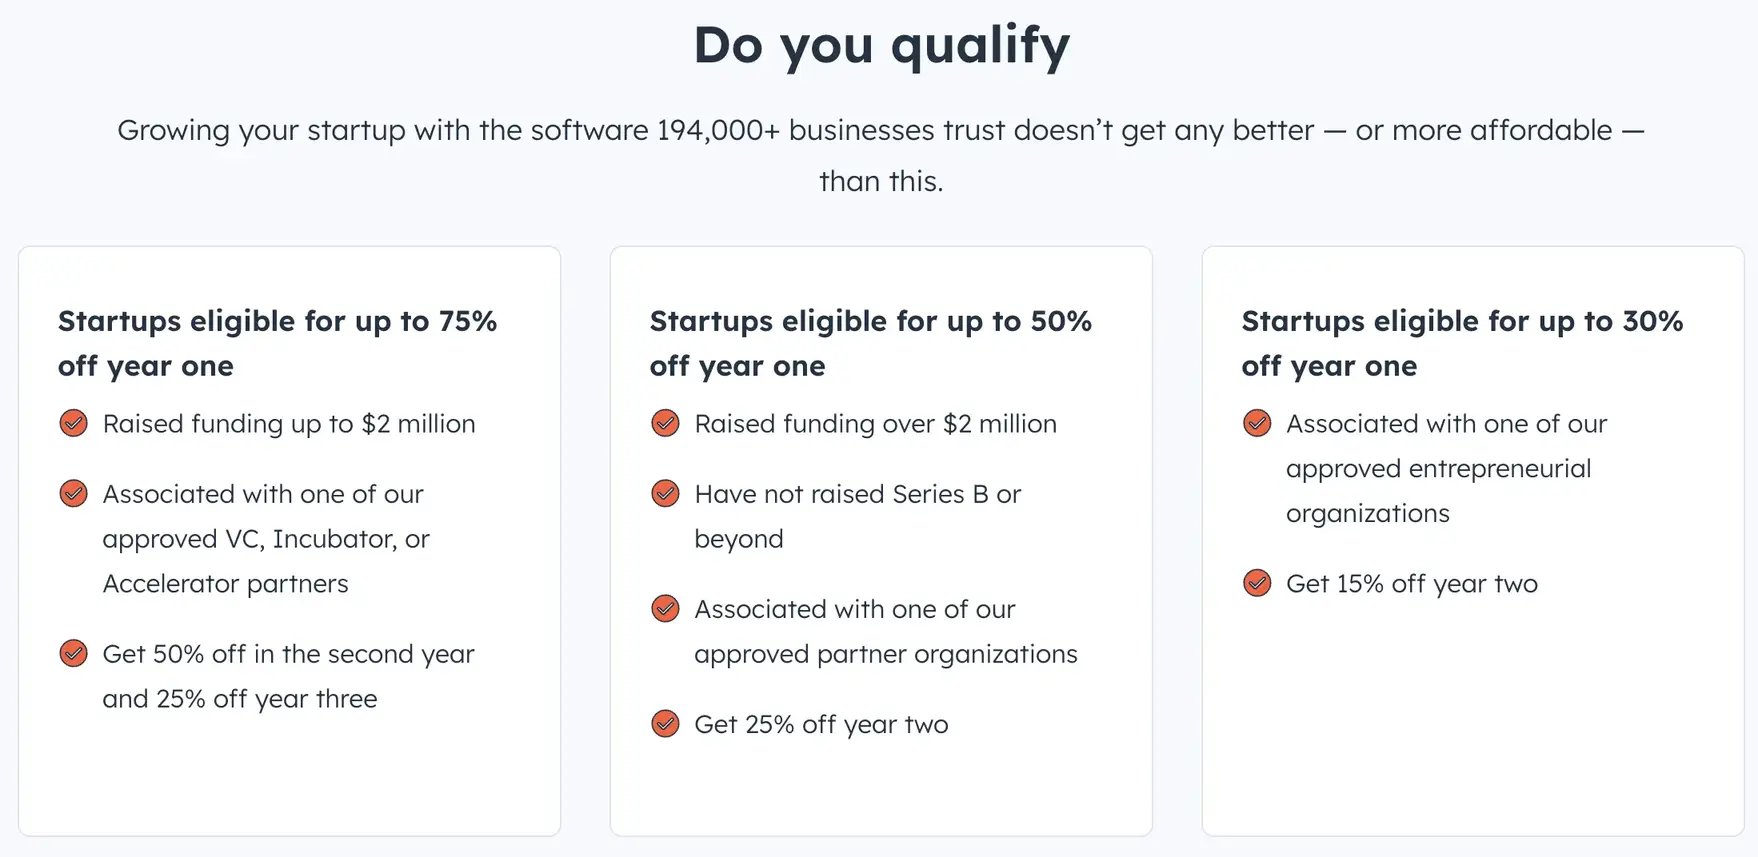Click the "Raised funding up to $2 million" text
Viewport: 1758px width, 857px height.
point(289,424)
